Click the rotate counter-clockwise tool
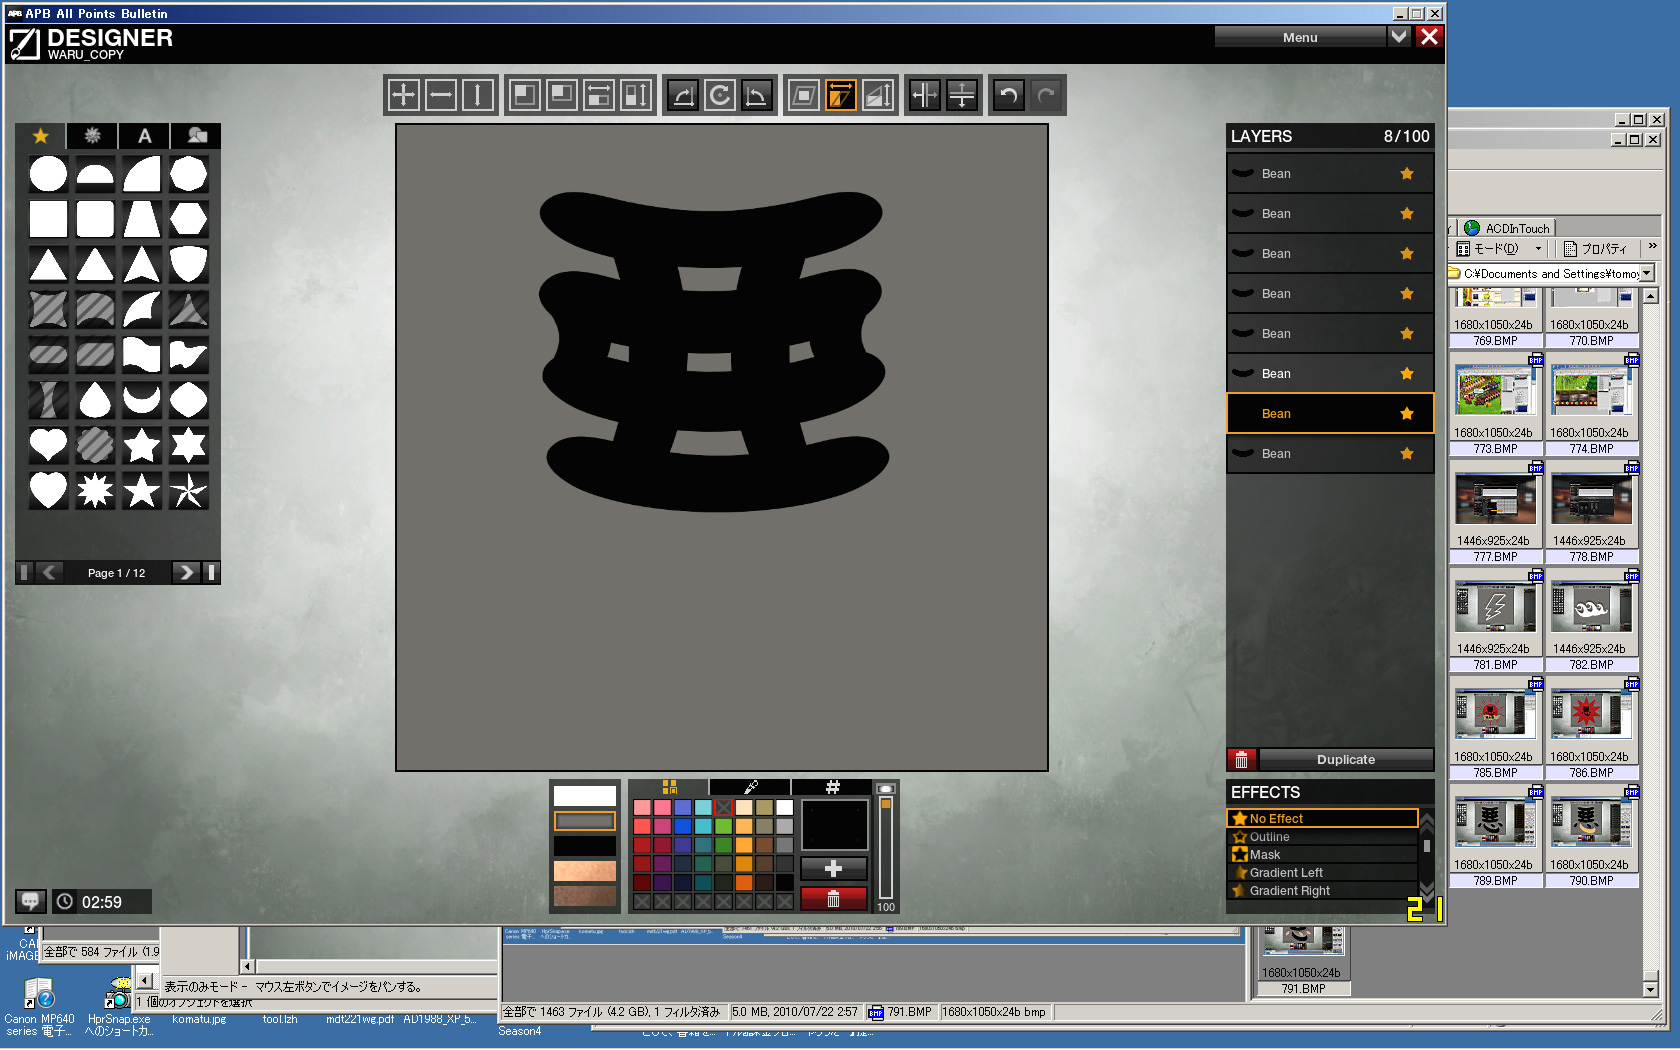Image resolution: width=1680 pixels, height=1050 pixels. click(x=757, y=95)
